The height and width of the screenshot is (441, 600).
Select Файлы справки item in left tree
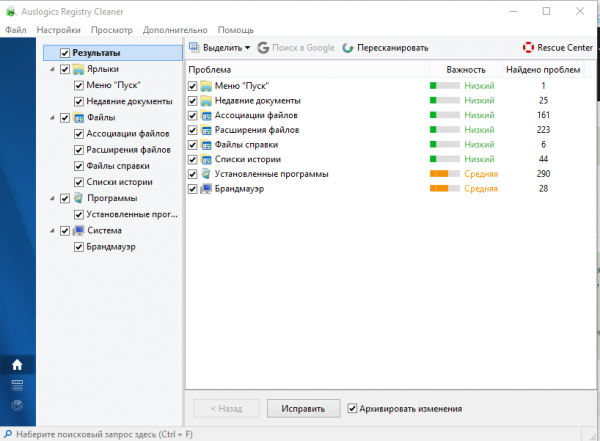click(118, 166)
